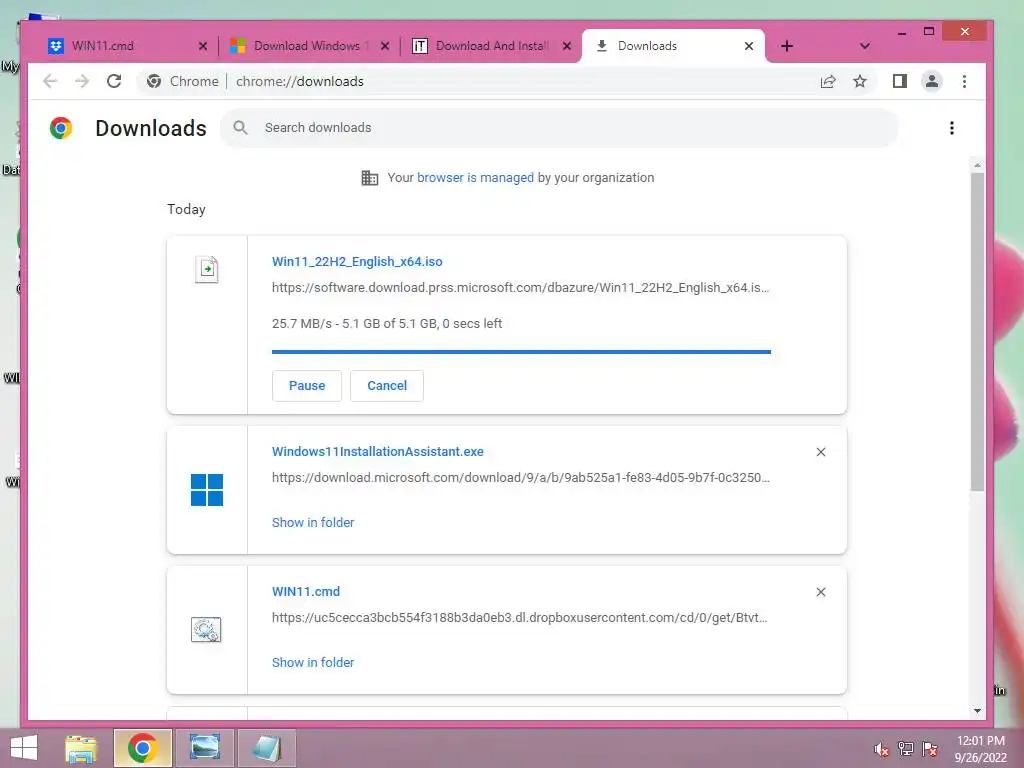
Task: Open the Chrome three-dot main menu
Action: tap(965, 81)
